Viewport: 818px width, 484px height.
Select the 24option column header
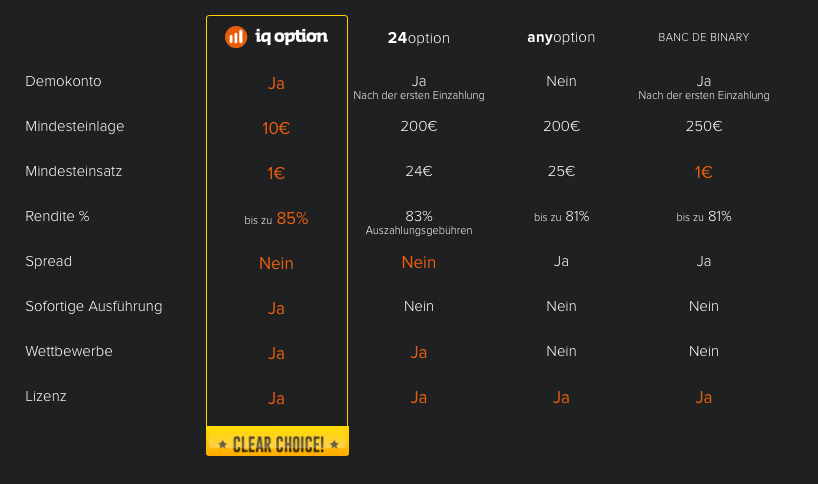[418, 38]
